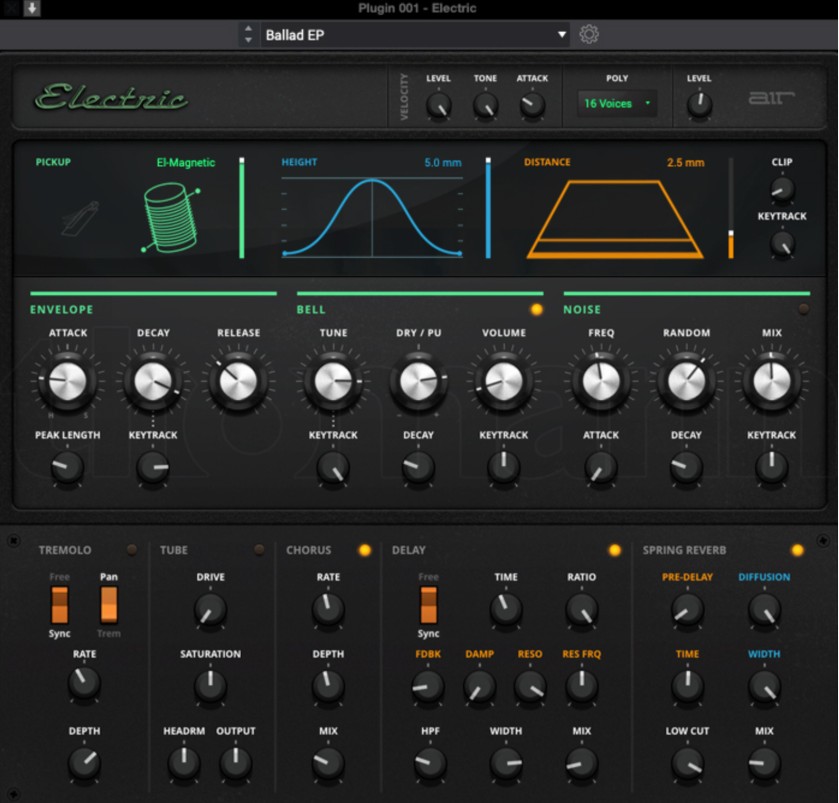The width and height of the screenshot is (839, 803).
Task: Enable the Tube effect LED
Action: [259, 548]
